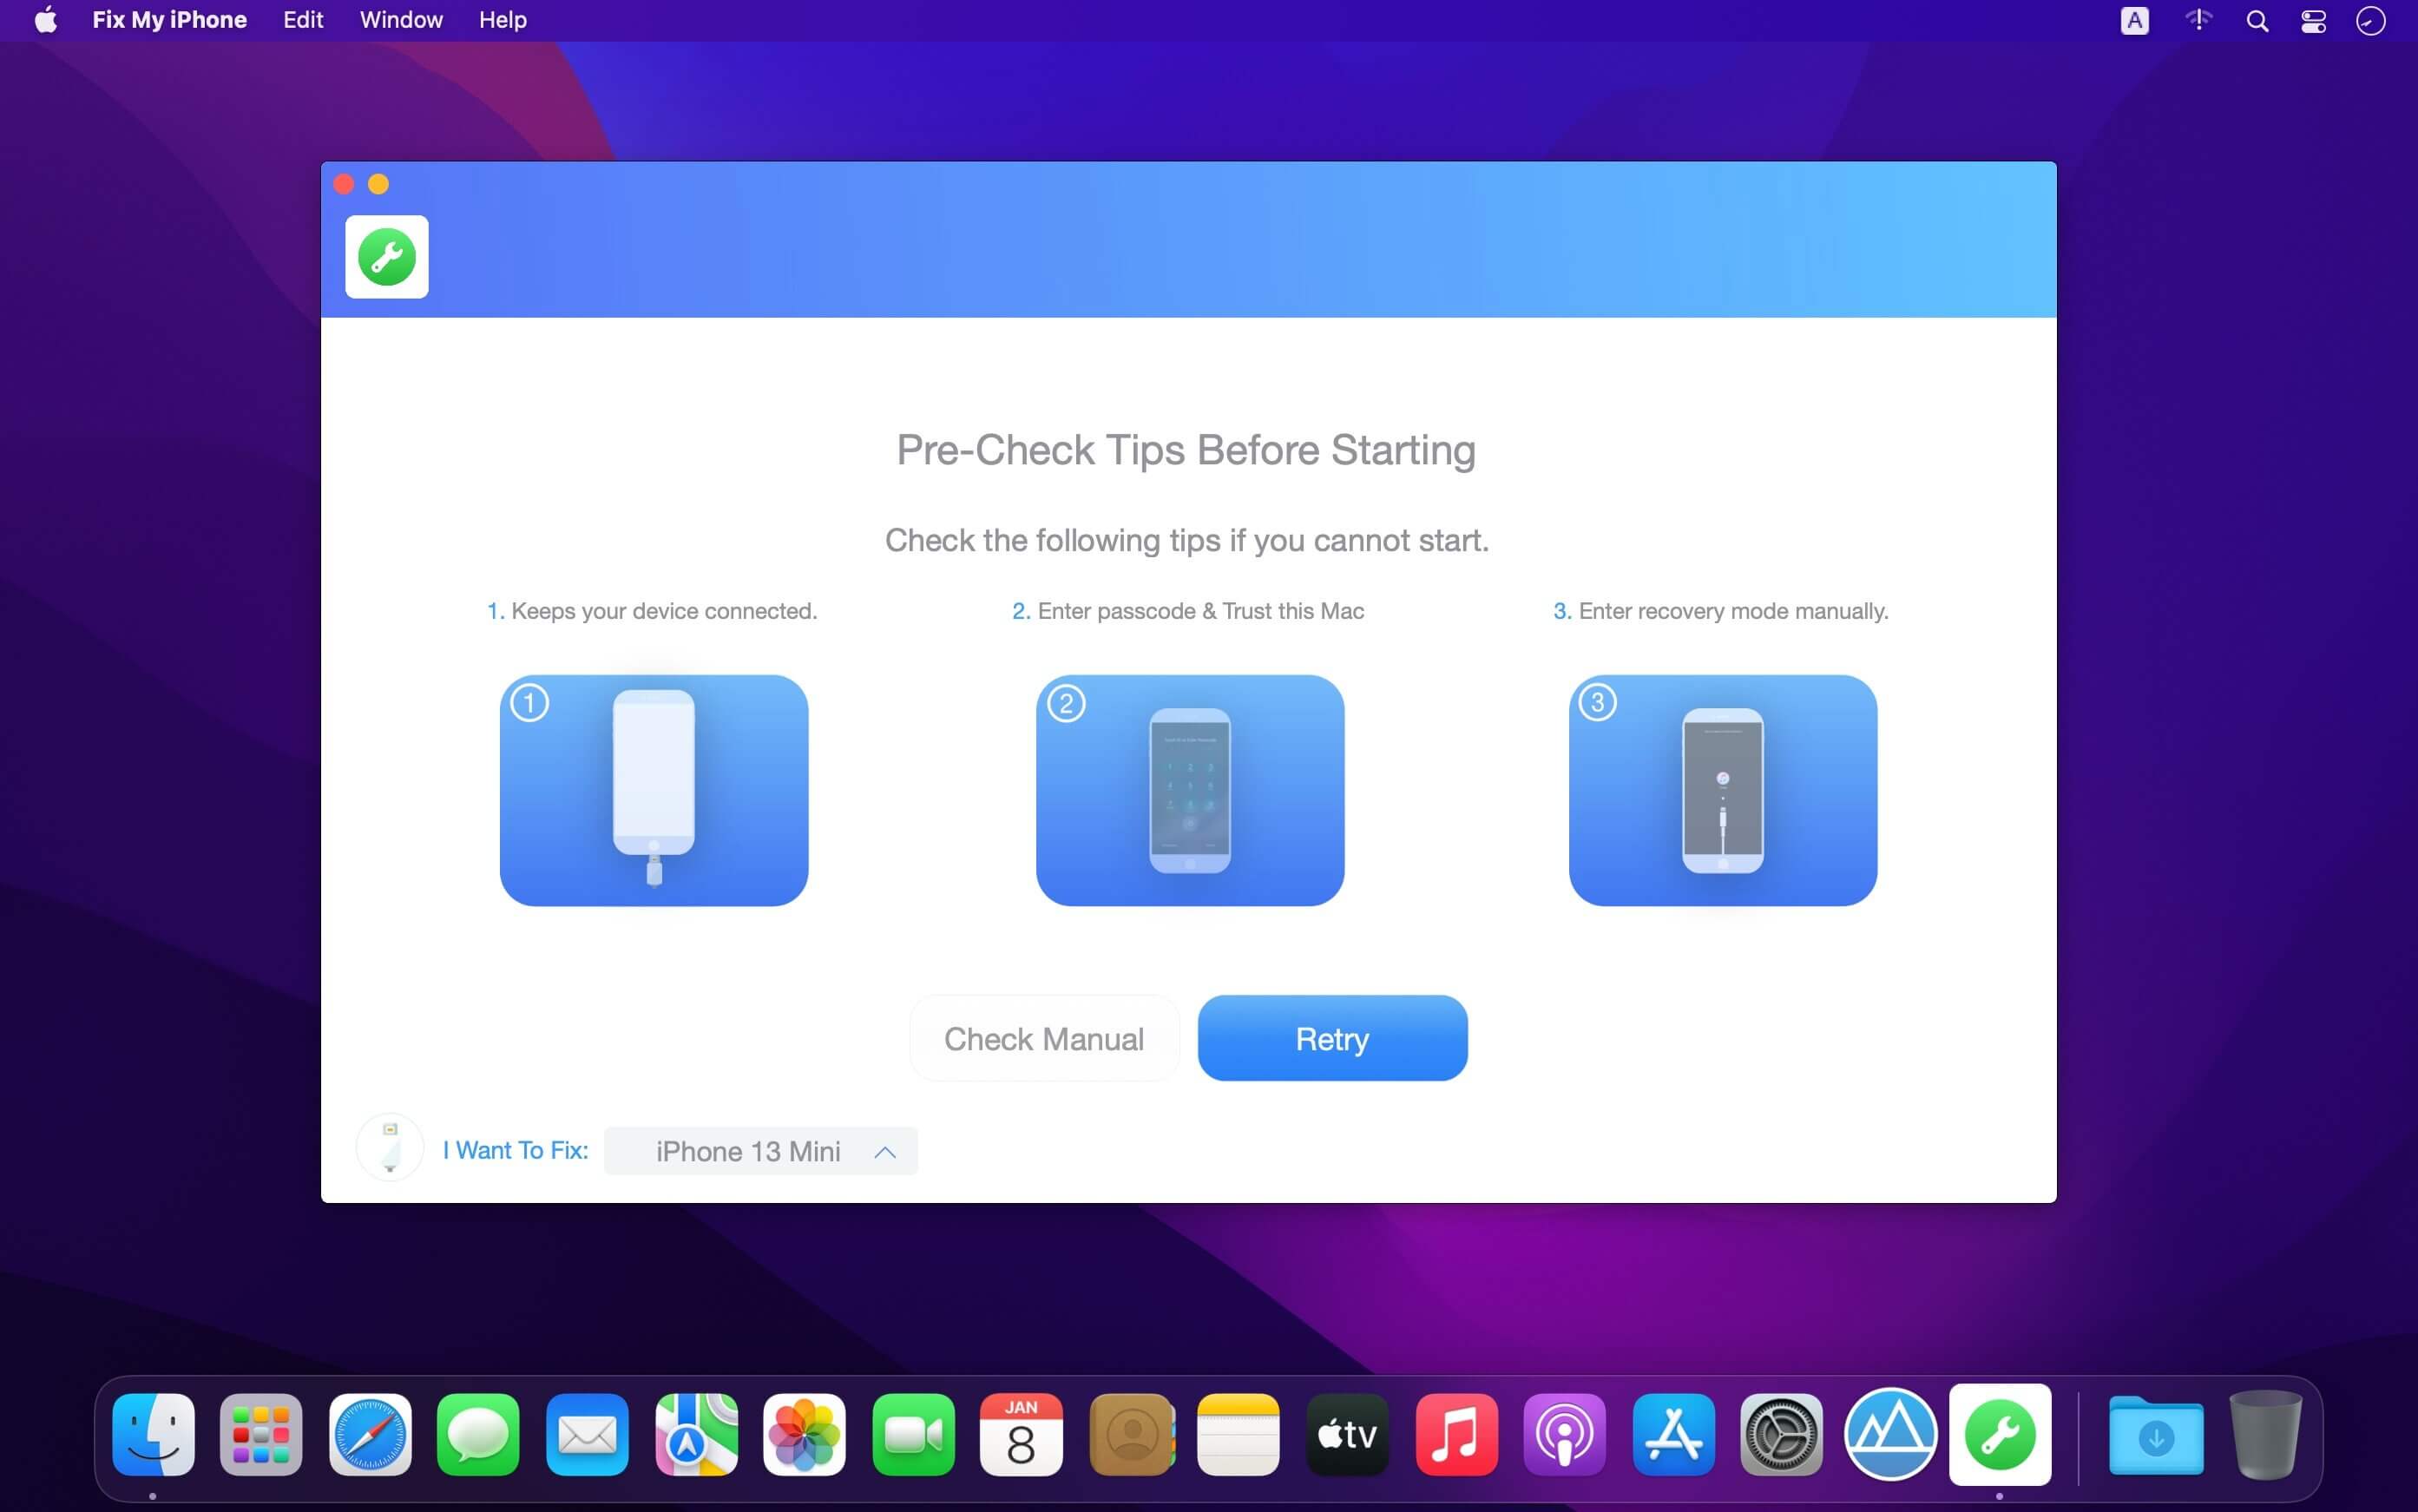Open Safari from the dock
Screen dimensions: 2418x1512
(x=371, y=1436)
